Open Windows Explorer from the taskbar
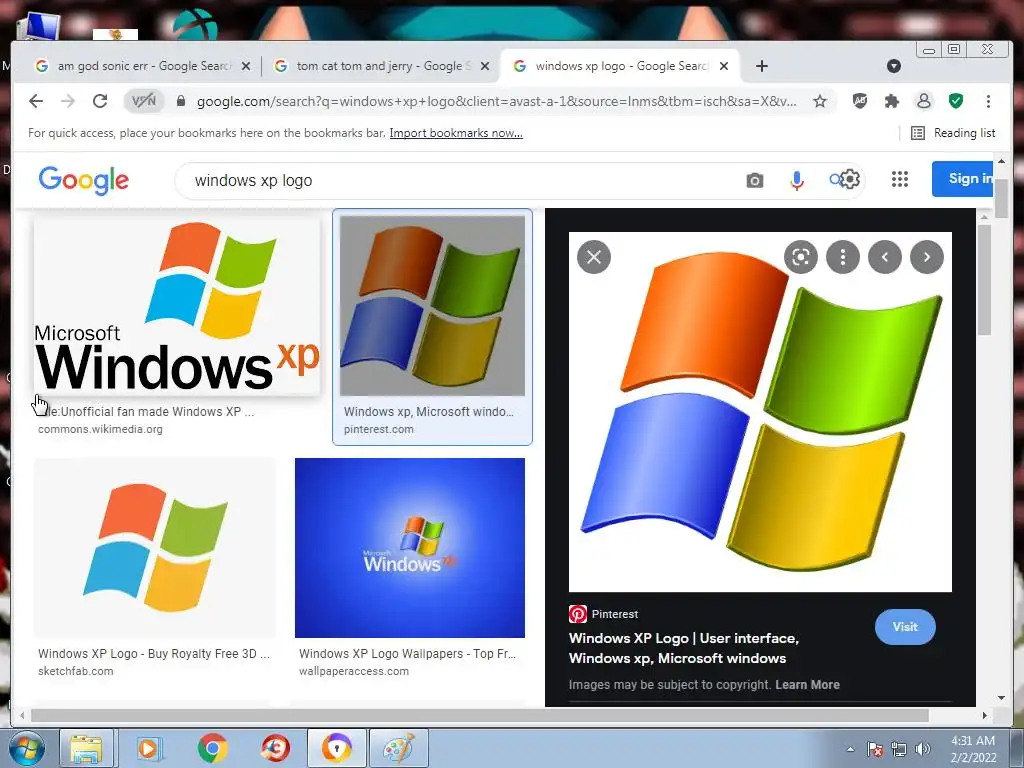The width and height of the screenshot is (1024, 768). [x=86, y=748]
